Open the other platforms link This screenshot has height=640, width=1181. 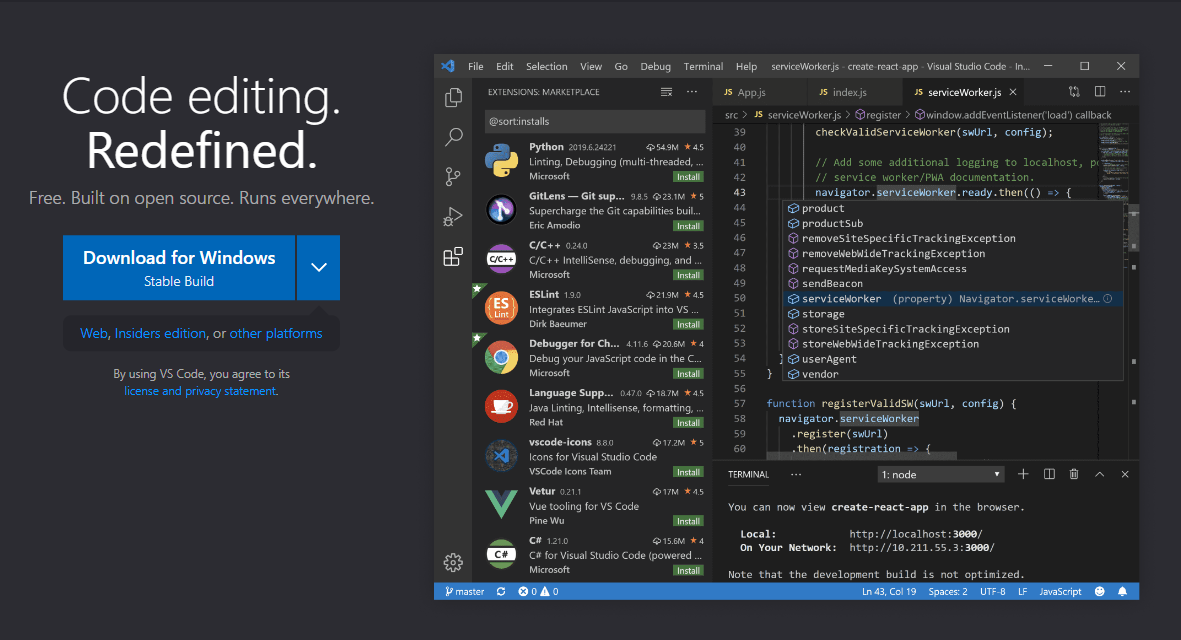(276, 334)
